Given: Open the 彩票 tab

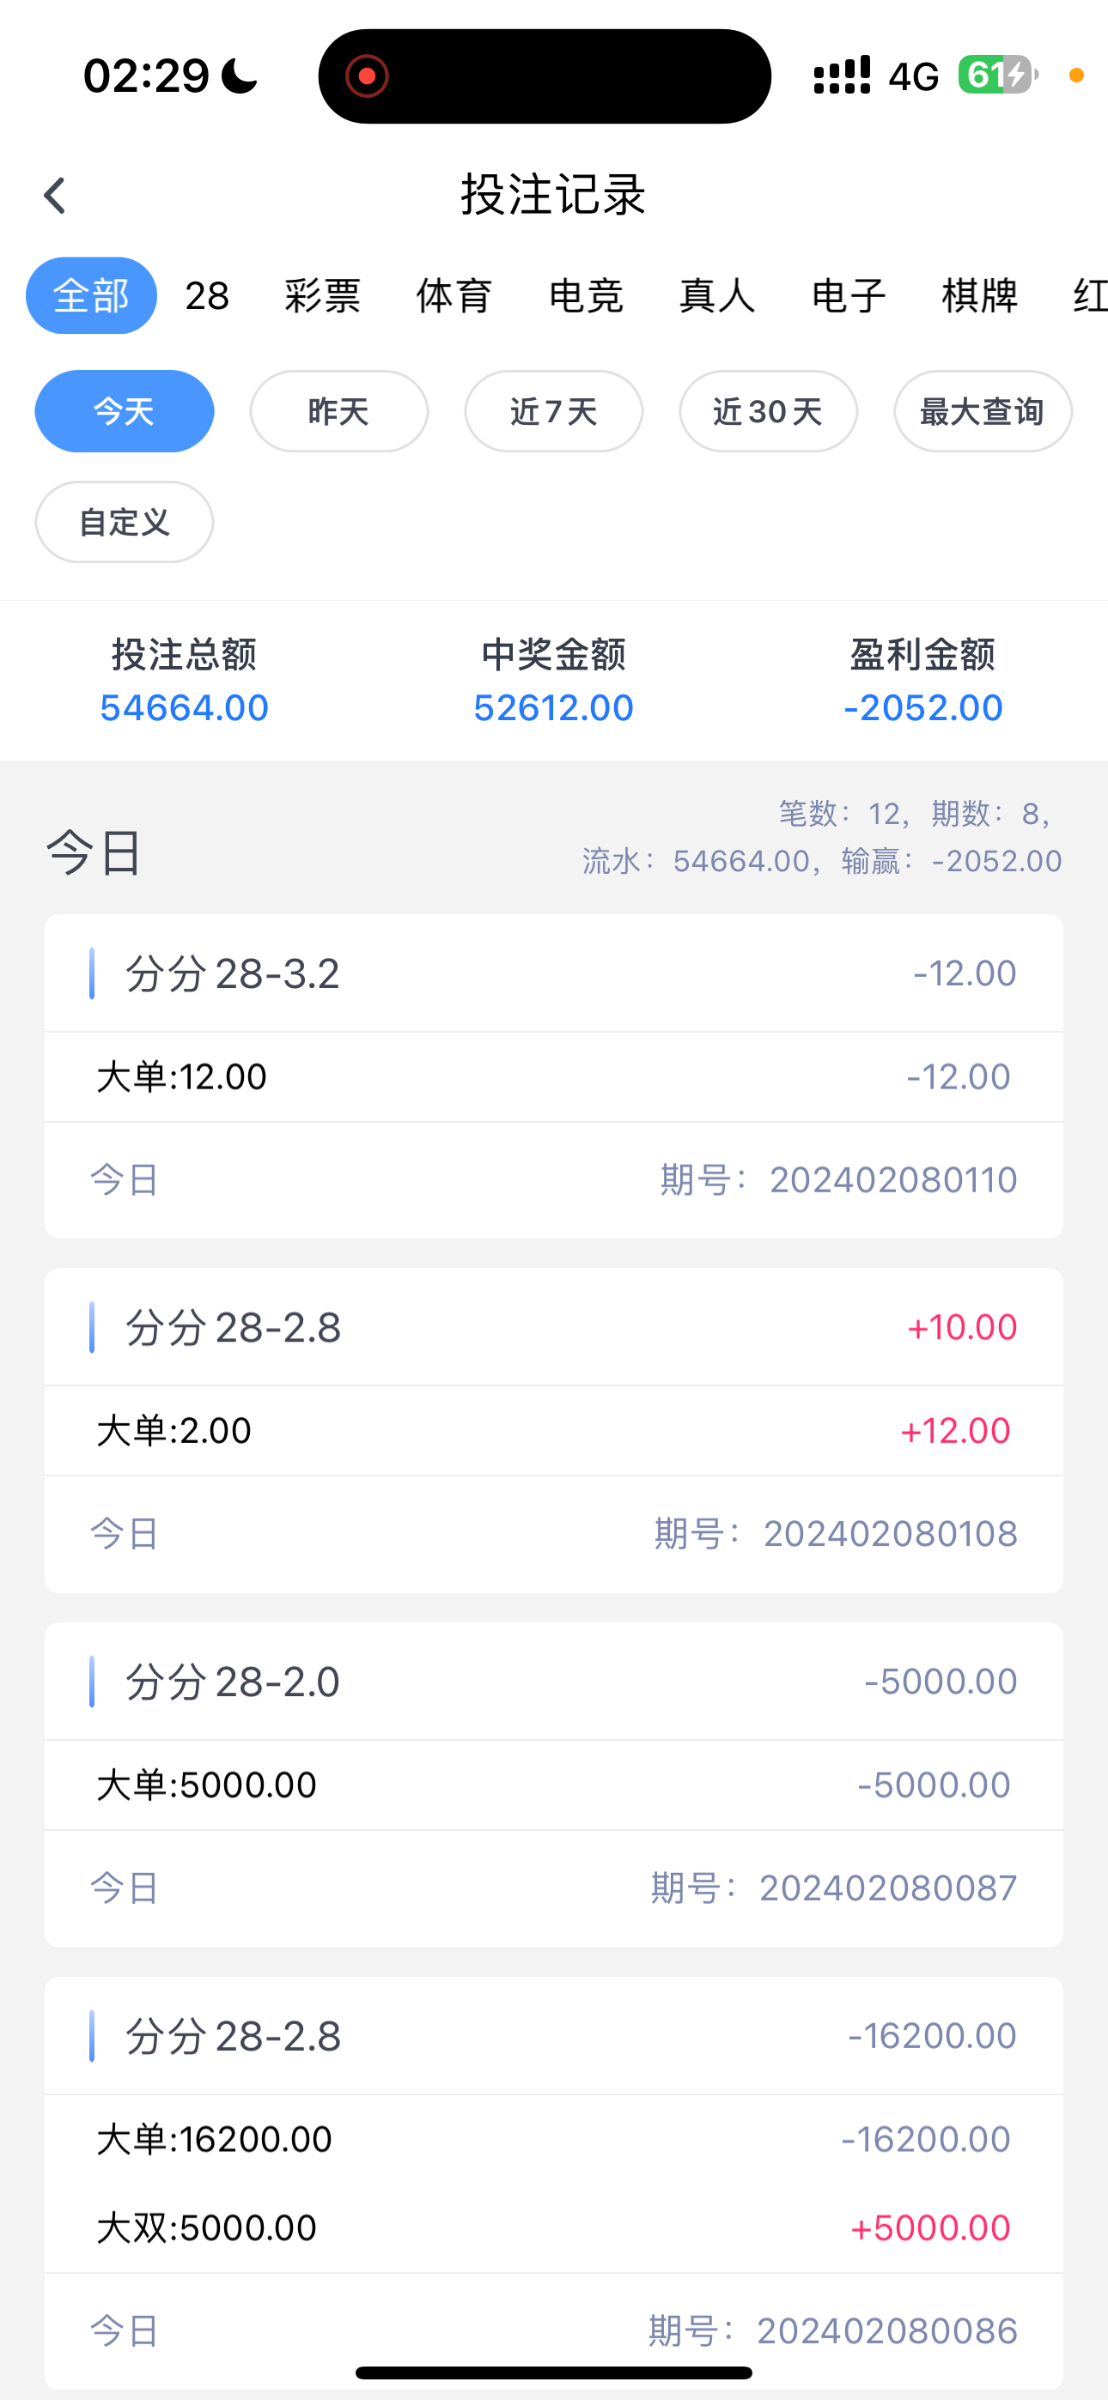Looking at the screenshot, I should pos(322,296).
